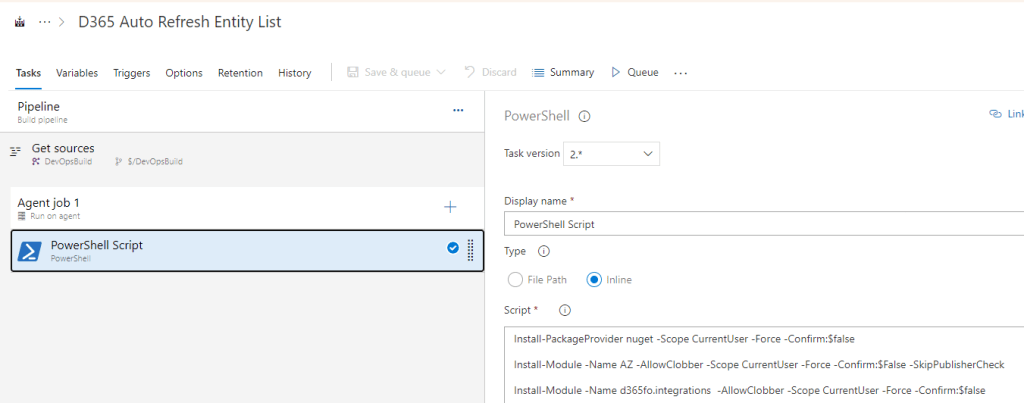Open the toolbar more actions ellipsis
Viewport: 1024px width, 403px height.
(680, 73)
